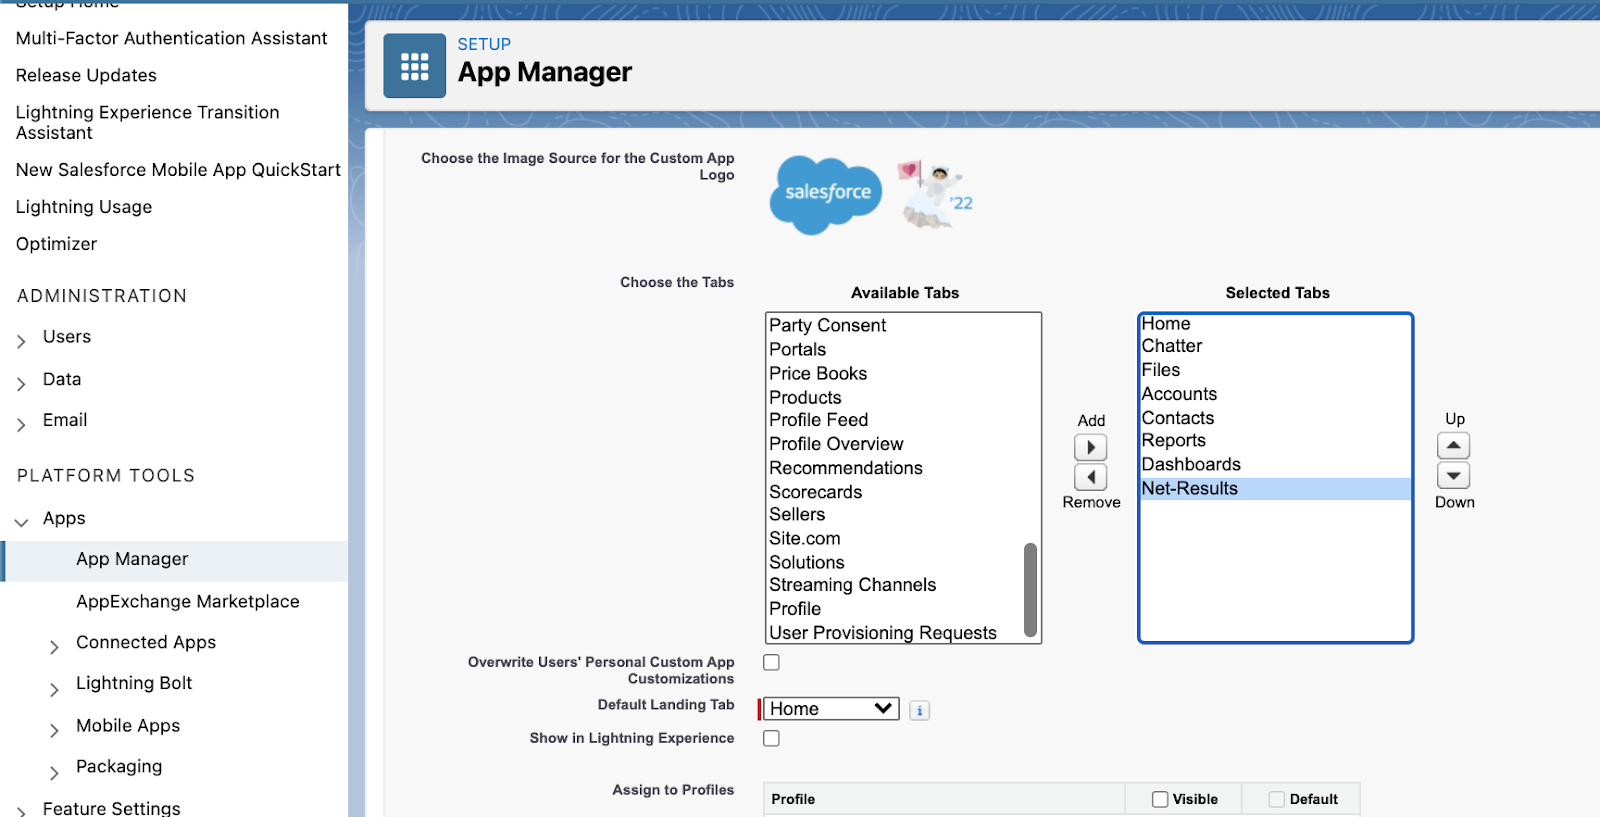
Task: Open New Salesforce Mobile App QuickStart
Action: point(178,170)
